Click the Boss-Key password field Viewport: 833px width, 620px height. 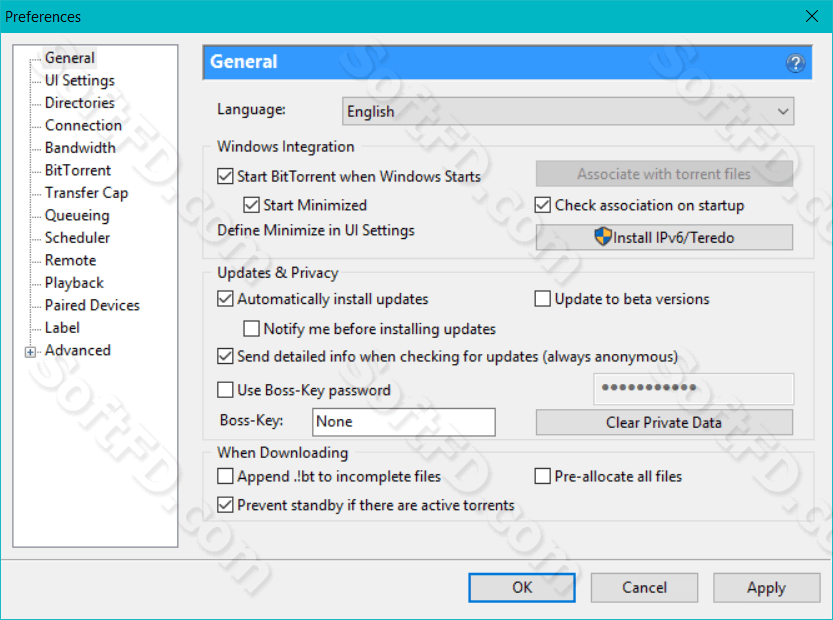[x=693, y=388]
